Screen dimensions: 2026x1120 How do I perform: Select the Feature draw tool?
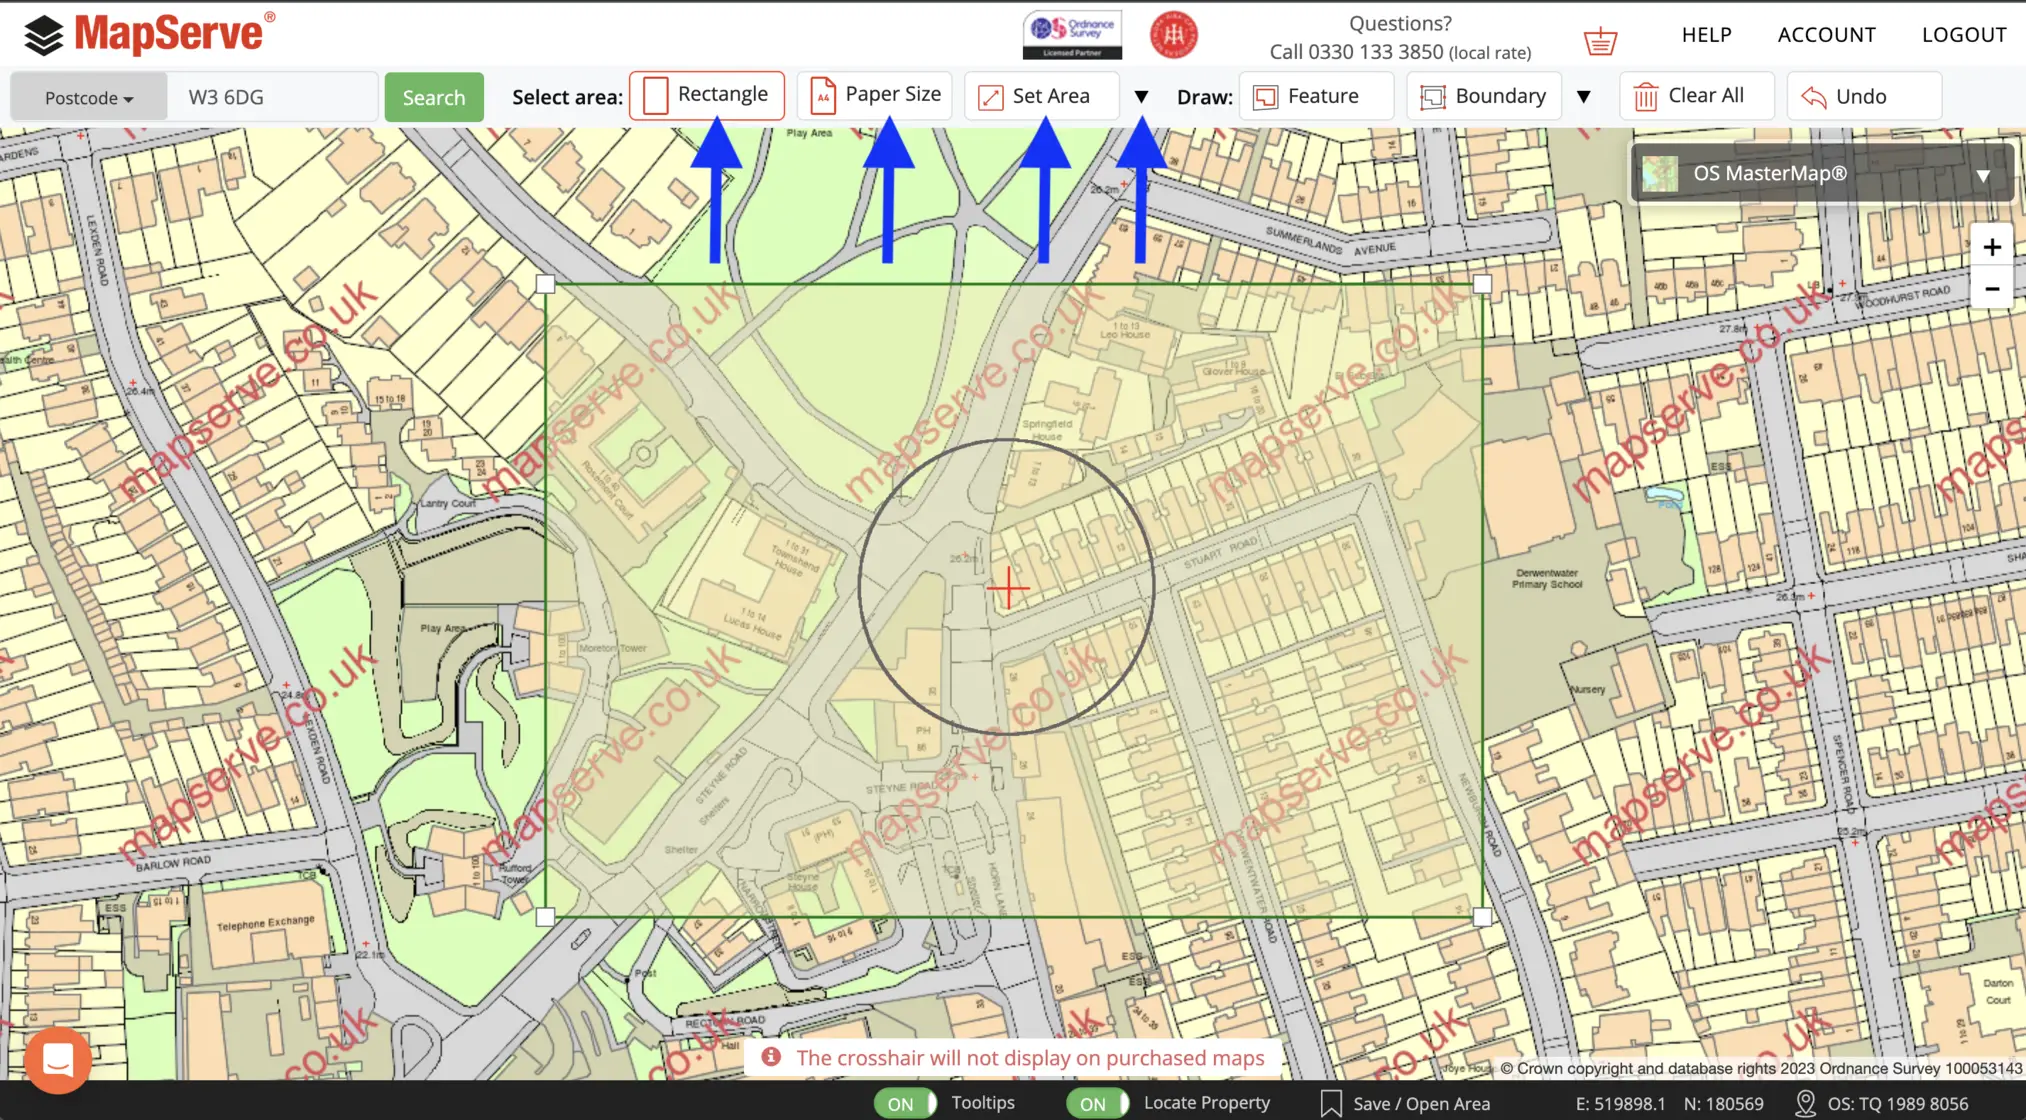tap(1312, 95)
